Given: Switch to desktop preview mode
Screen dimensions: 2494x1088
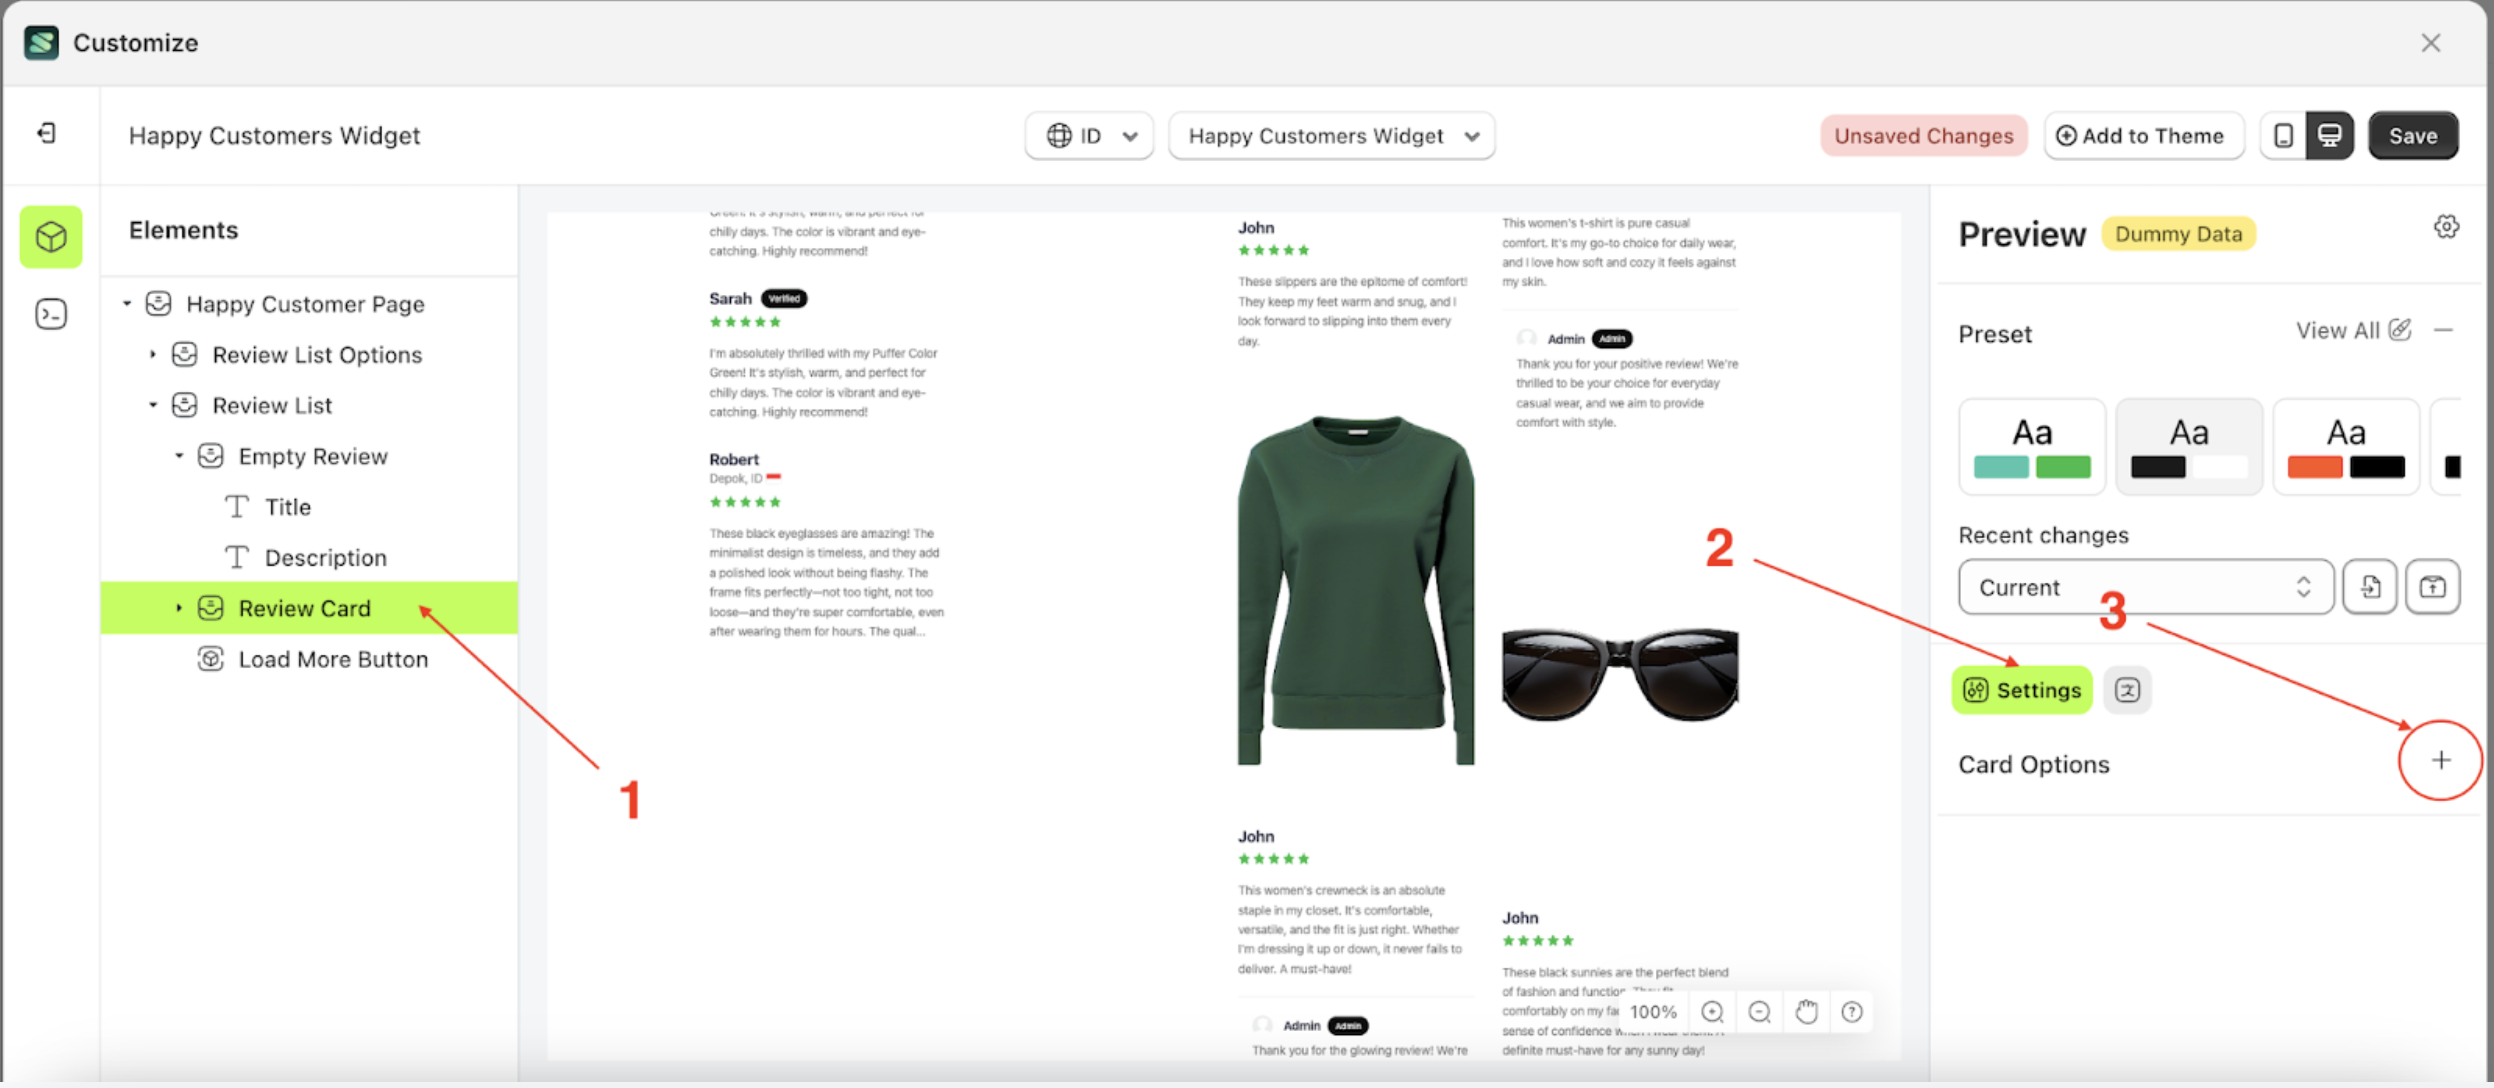Looking at the screenshot, I should 2329,136.
